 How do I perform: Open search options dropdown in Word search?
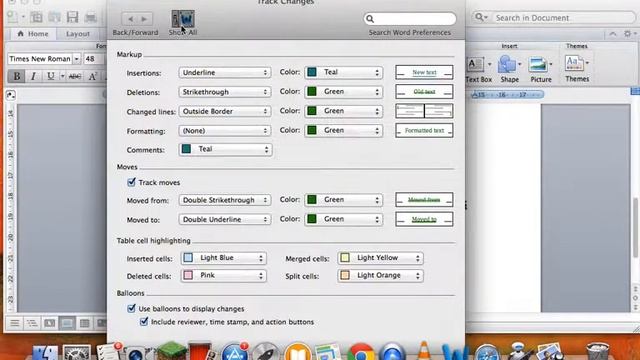click(x=481, y=18)
